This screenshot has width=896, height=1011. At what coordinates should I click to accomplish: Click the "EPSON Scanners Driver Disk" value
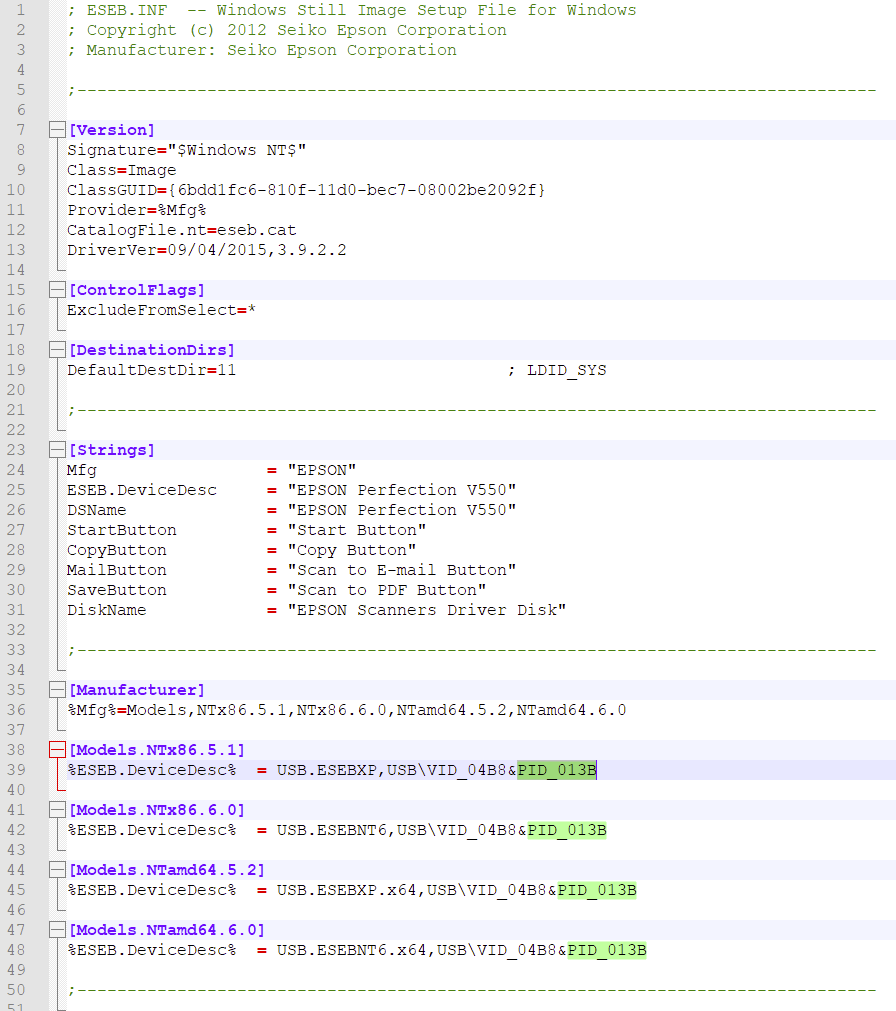(427, 609)
